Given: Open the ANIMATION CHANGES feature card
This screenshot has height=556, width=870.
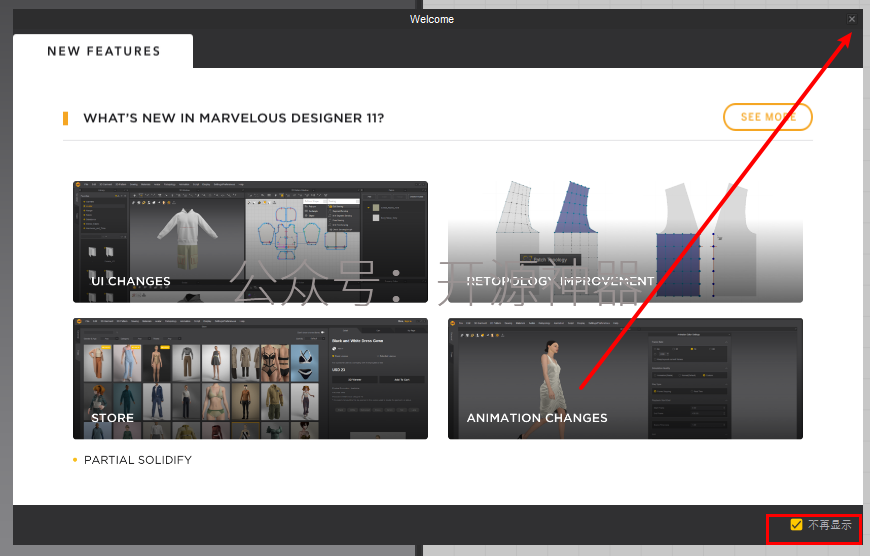Looking at the screenshot, I should tap(625, 378).
